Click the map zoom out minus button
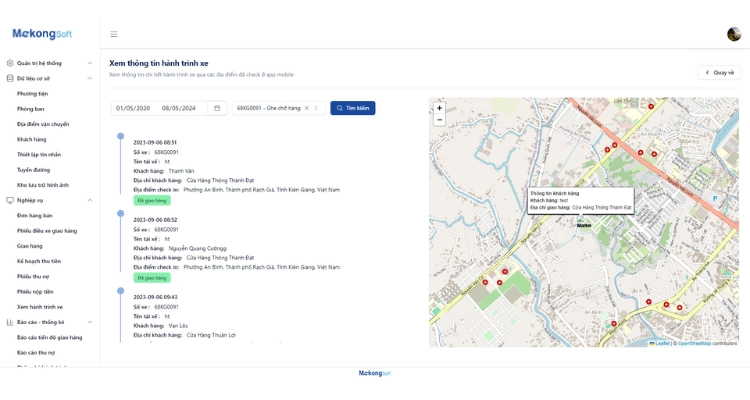The height and width of the screenshot is (400, 750). point(439,120)
